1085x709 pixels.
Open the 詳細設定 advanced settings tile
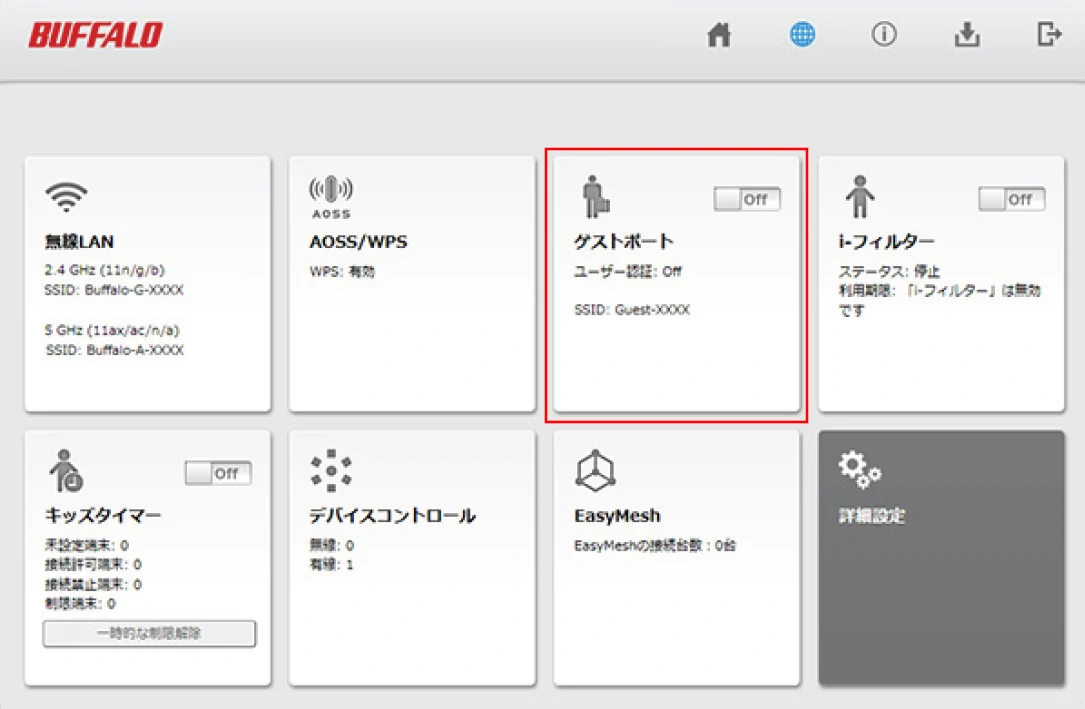point(941,558)
